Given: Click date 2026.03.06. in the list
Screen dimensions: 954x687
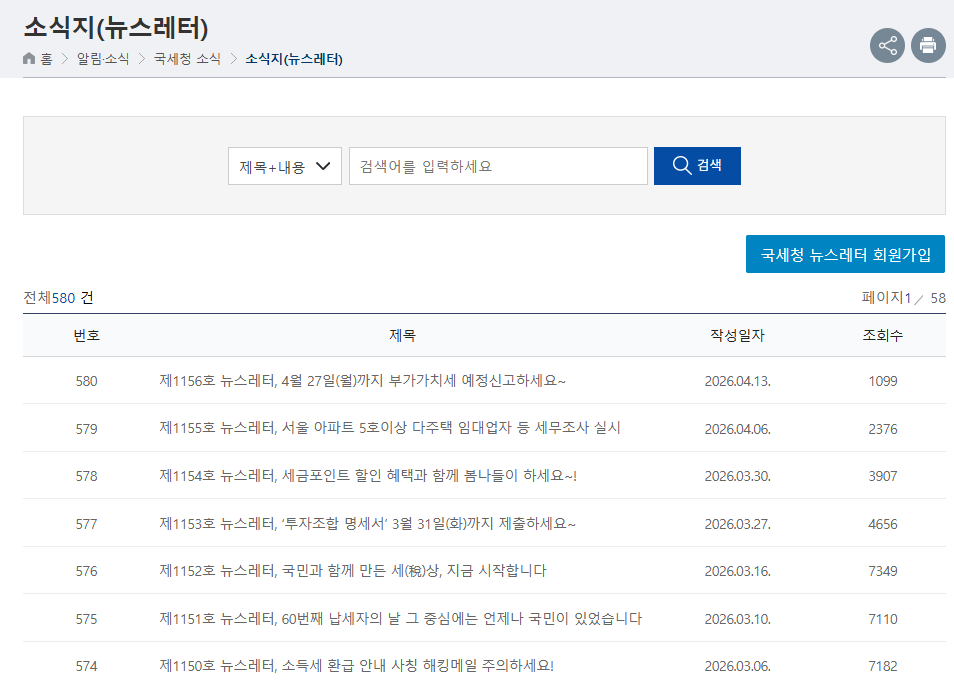Looking at the screenshot, I should (737, 666).
